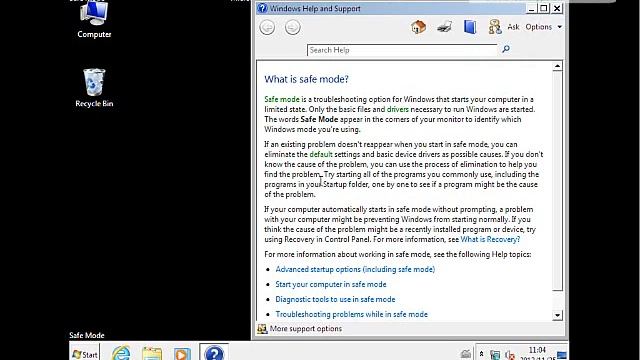Open Advanced startup options (including safe mode)
Screen dimensions: 640x360
pyautogui.click(x=355, y=269)
